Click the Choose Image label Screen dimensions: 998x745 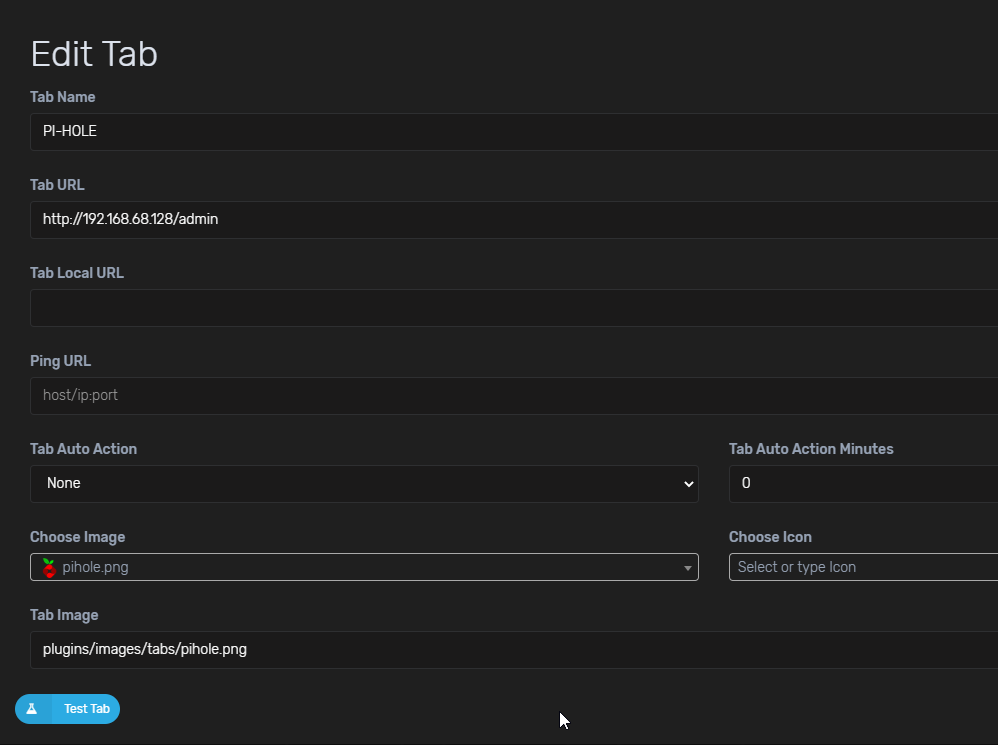pos(78,537)
